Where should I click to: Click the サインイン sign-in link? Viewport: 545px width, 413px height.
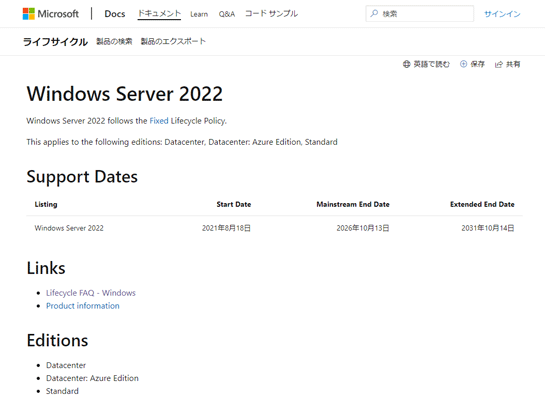click(502, 14)
